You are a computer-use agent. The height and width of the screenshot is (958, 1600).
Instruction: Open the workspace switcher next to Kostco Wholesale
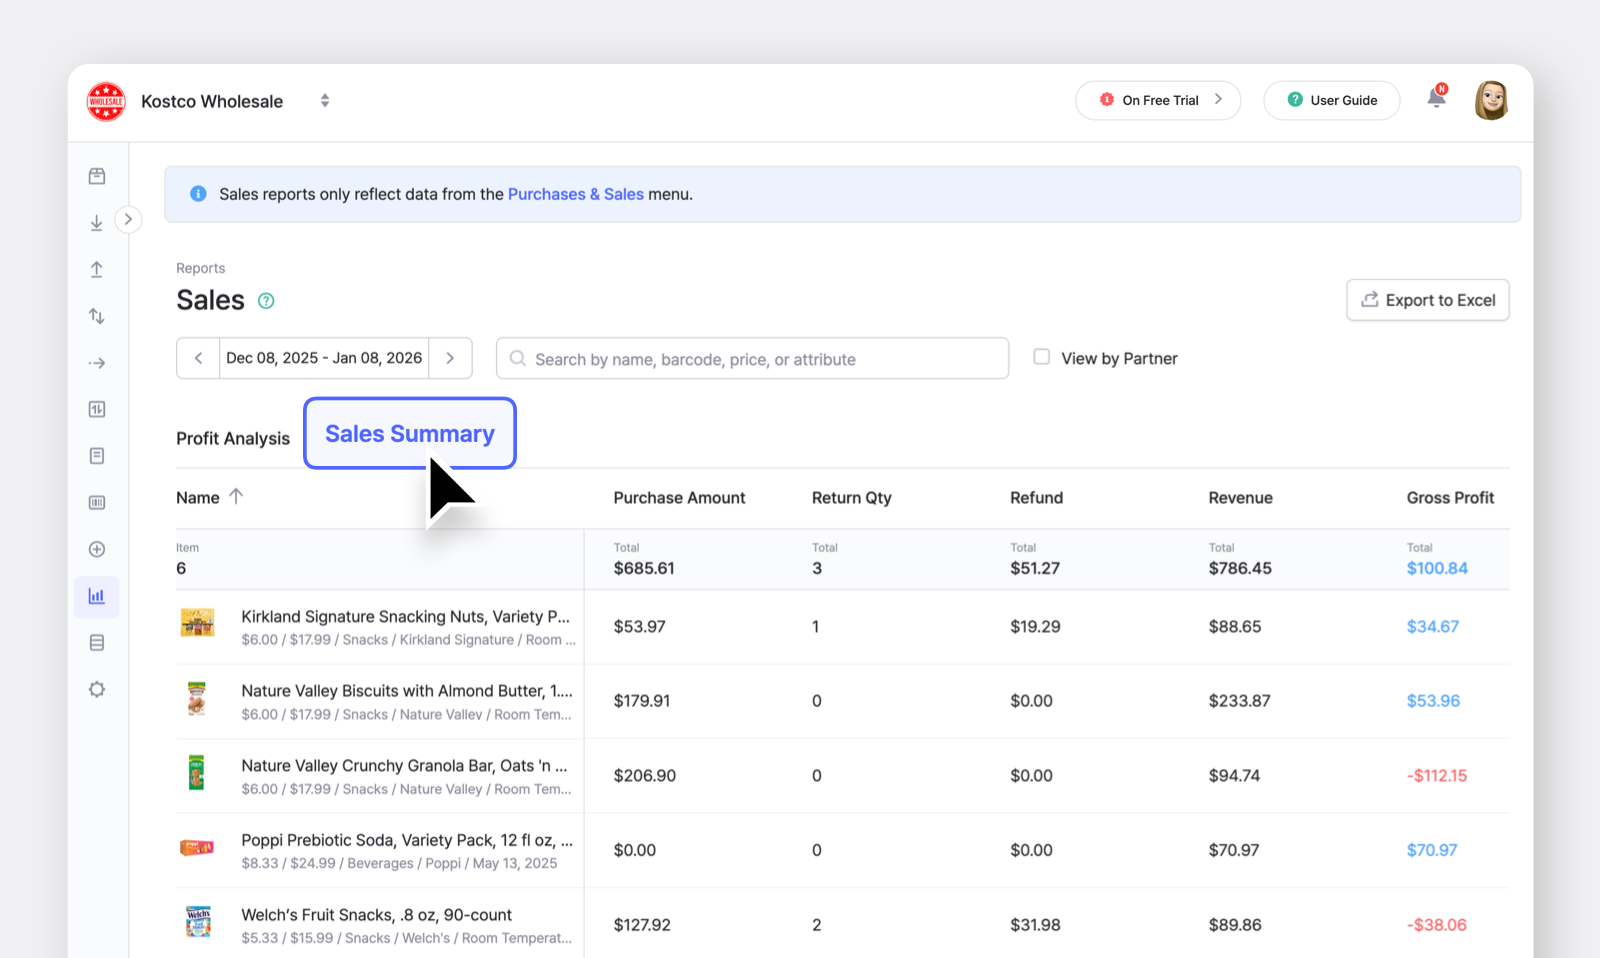point(325,100)
